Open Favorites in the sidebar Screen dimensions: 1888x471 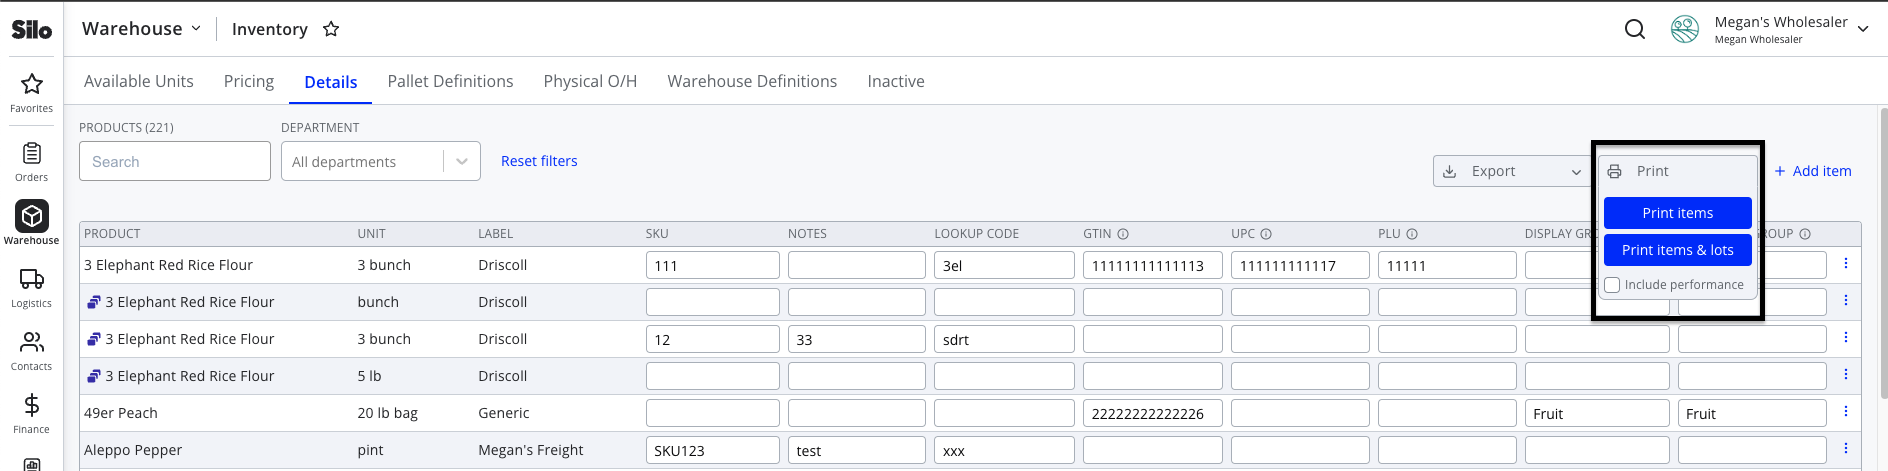pyautogui.click(x=32, y=92)
